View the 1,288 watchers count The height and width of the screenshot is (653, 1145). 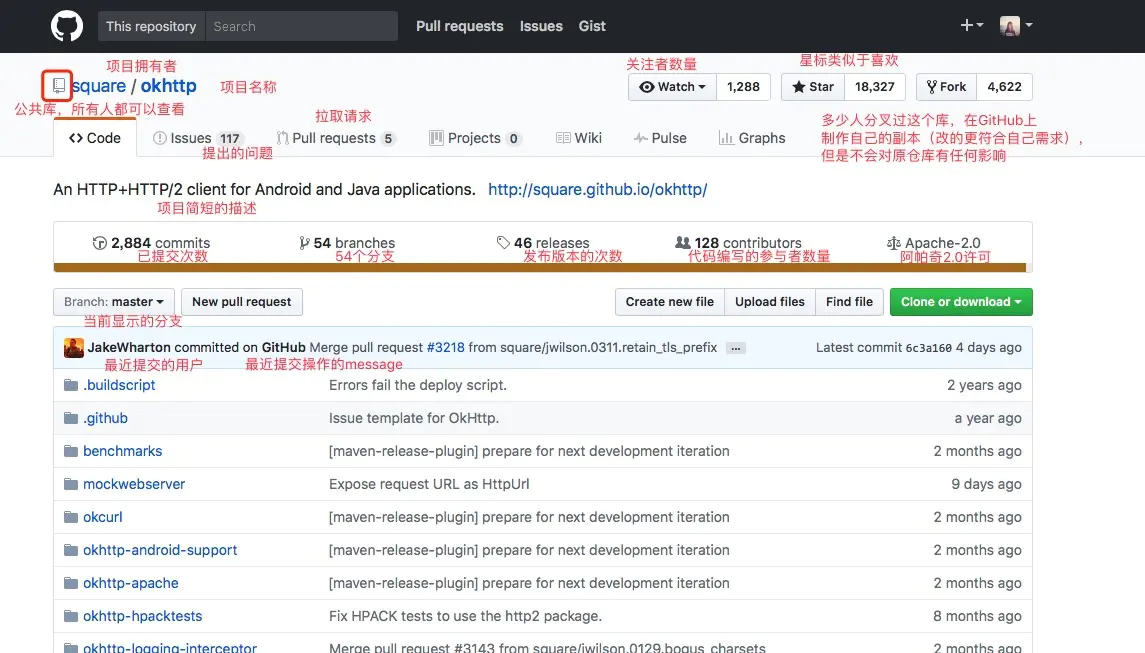pos(743,87)
